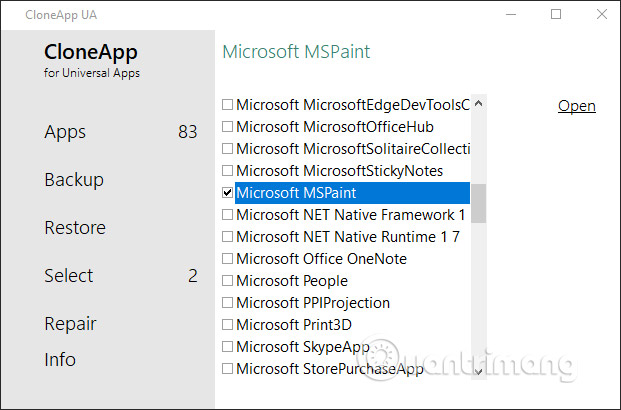The image size is (621, 410).
Task: Click the app list scroll down arrow
Action: [478, 371]
